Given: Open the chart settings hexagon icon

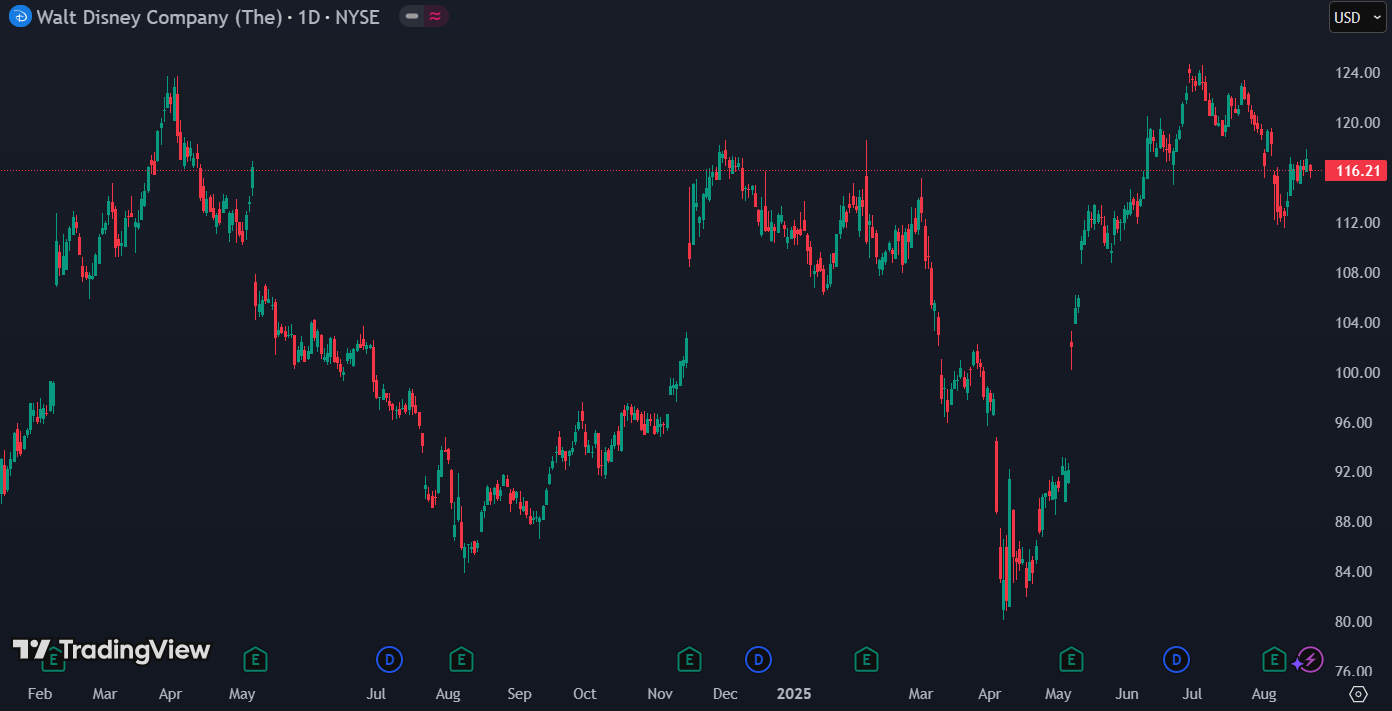Looking at the screenshot, I should pos(1358,694).
